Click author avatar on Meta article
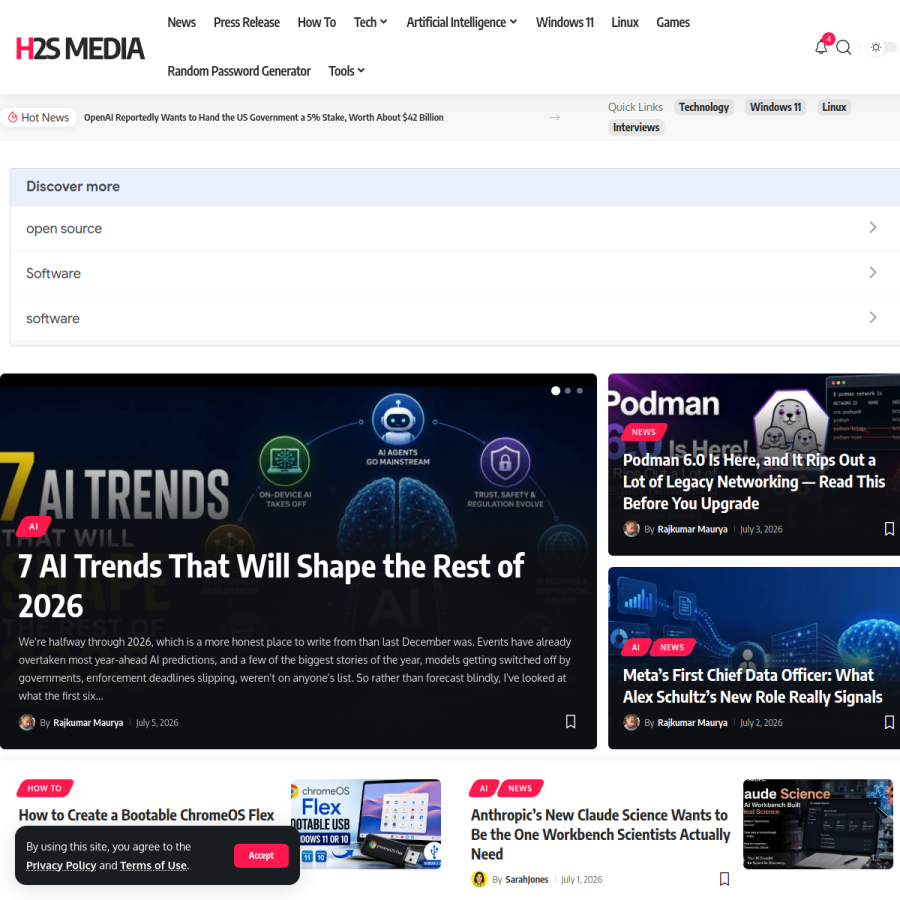 631,722
